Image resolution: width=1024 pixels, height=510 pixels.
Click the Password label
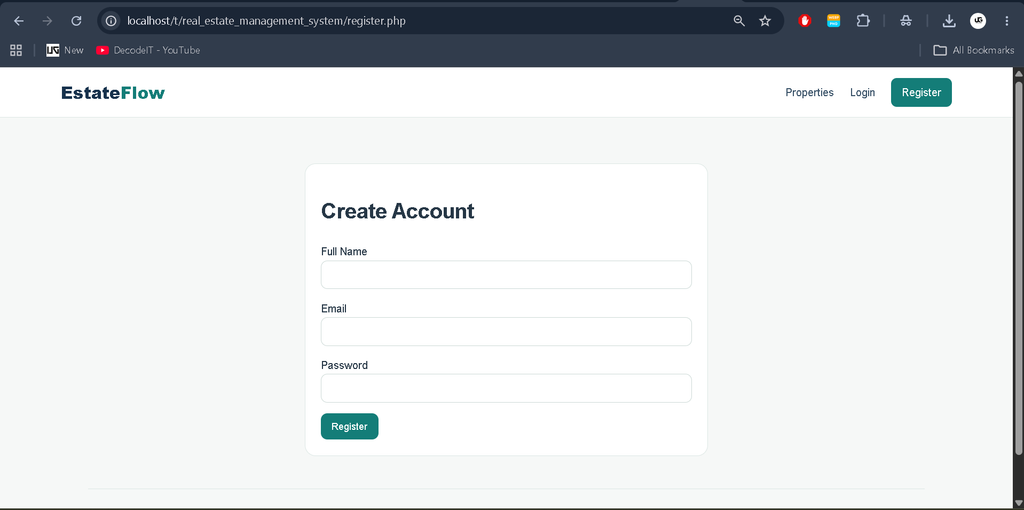point(344,365)
